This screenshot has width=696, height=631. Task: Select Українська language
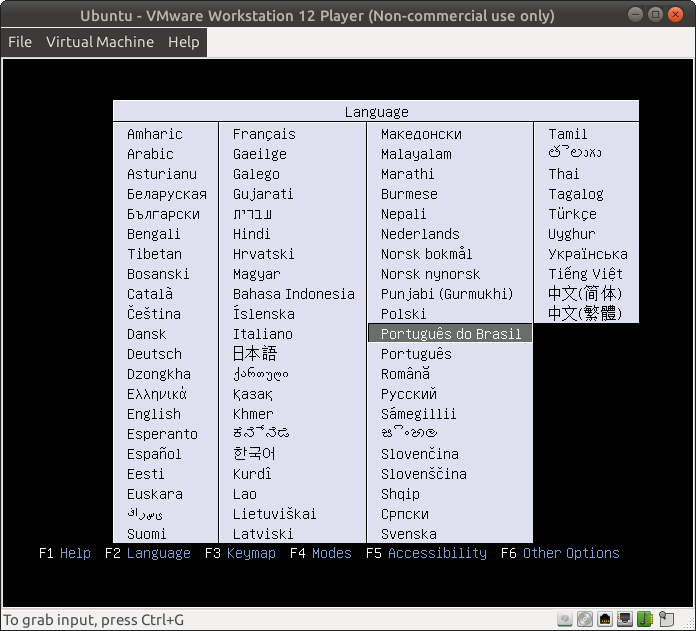[588, 254]
